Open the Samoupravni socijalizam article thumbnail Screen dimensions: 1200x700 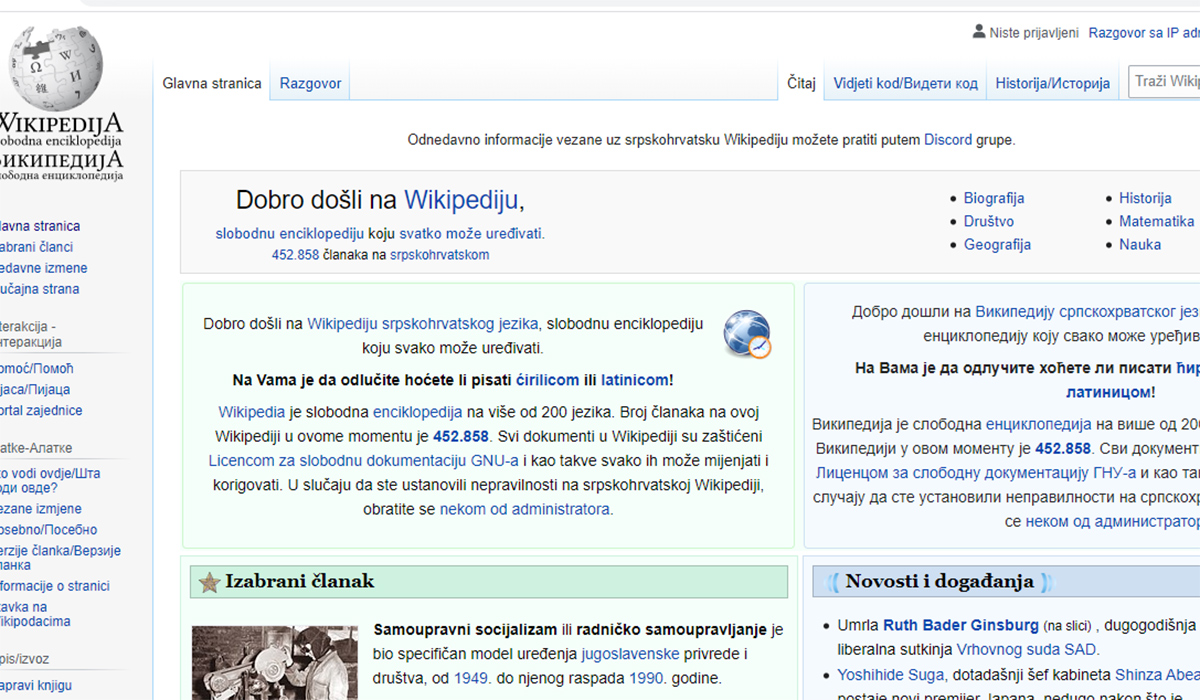(274, 663)
